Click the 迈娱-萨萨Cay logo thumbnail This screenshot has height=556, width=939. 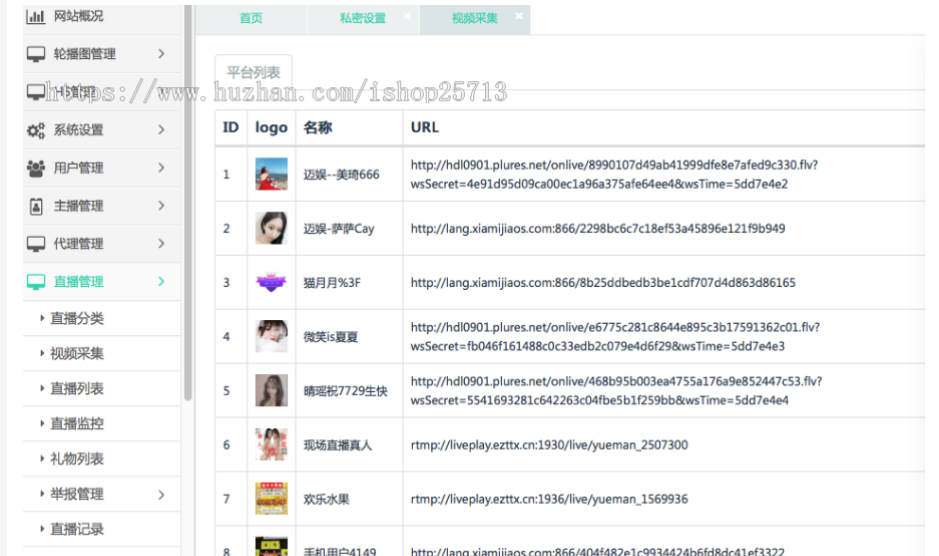pos(271,228)
